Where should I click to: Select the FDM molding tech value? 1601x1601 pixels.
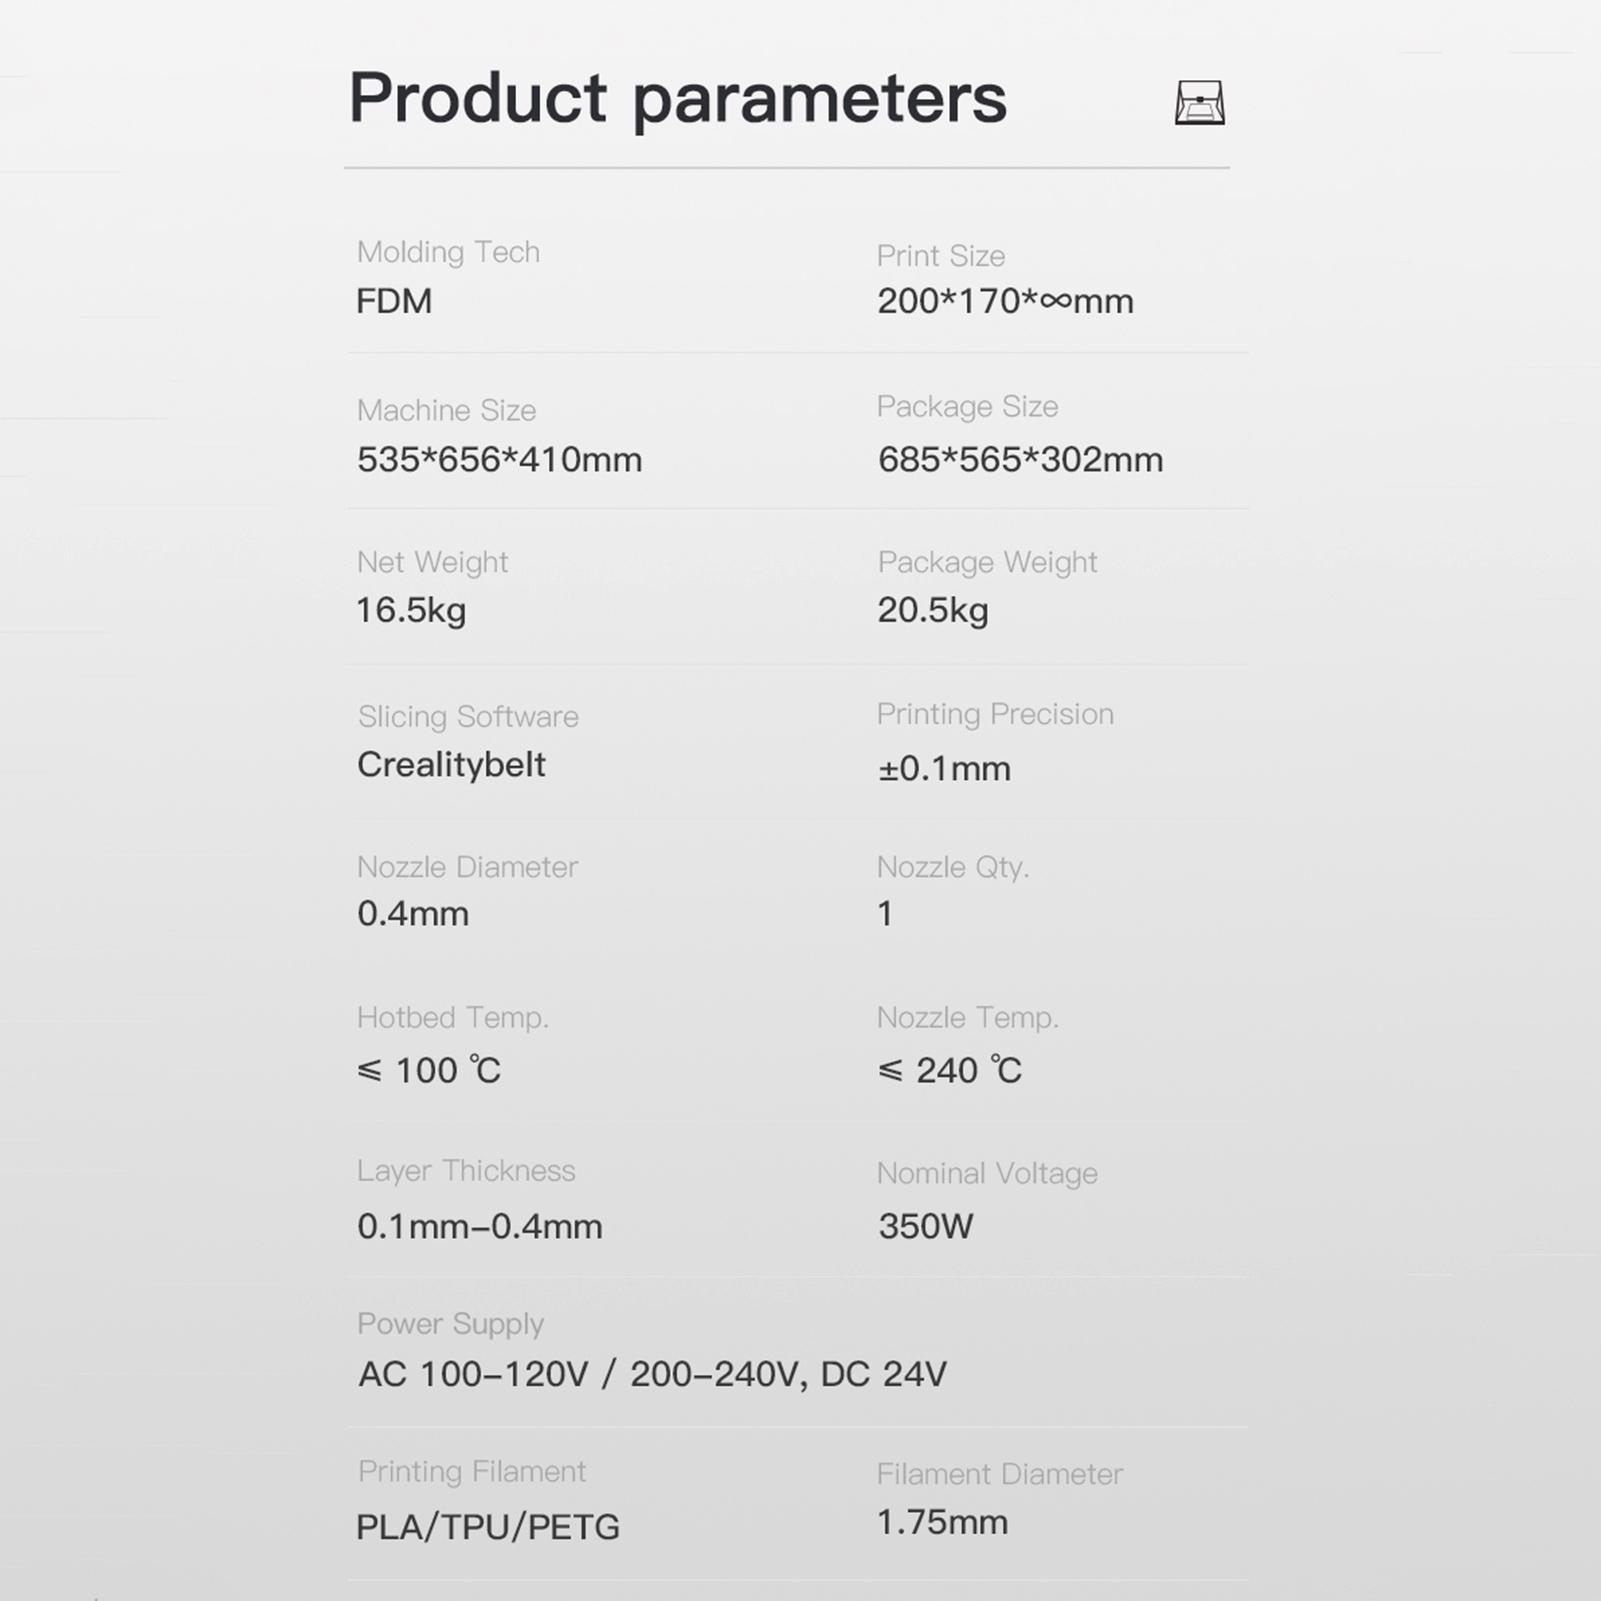394,301
